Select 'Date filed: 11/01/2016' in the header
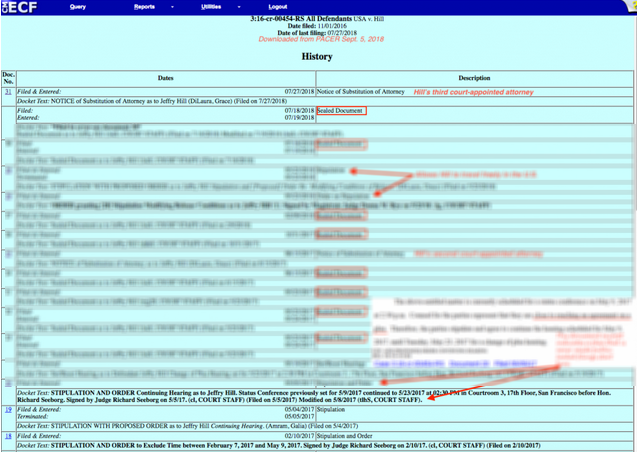 coord(317,26)
